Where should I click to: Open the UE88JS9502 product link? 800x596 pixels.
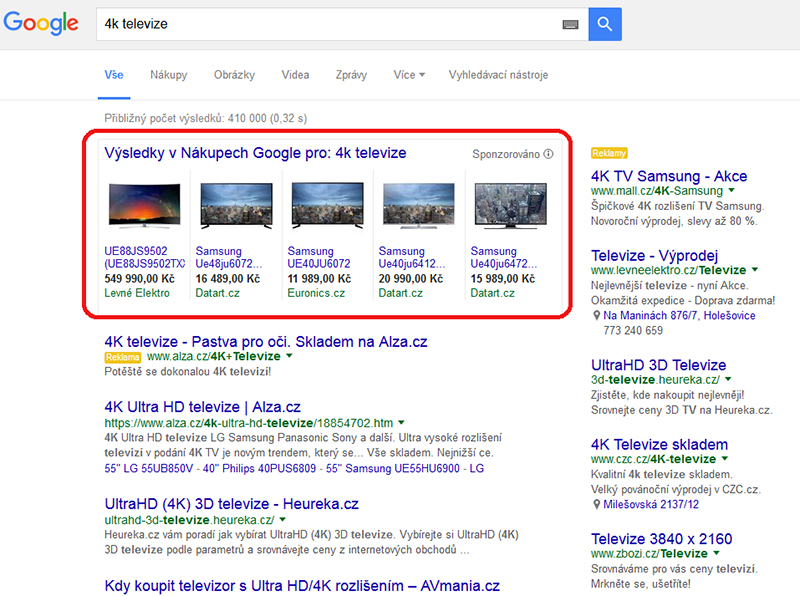[144, 257]
